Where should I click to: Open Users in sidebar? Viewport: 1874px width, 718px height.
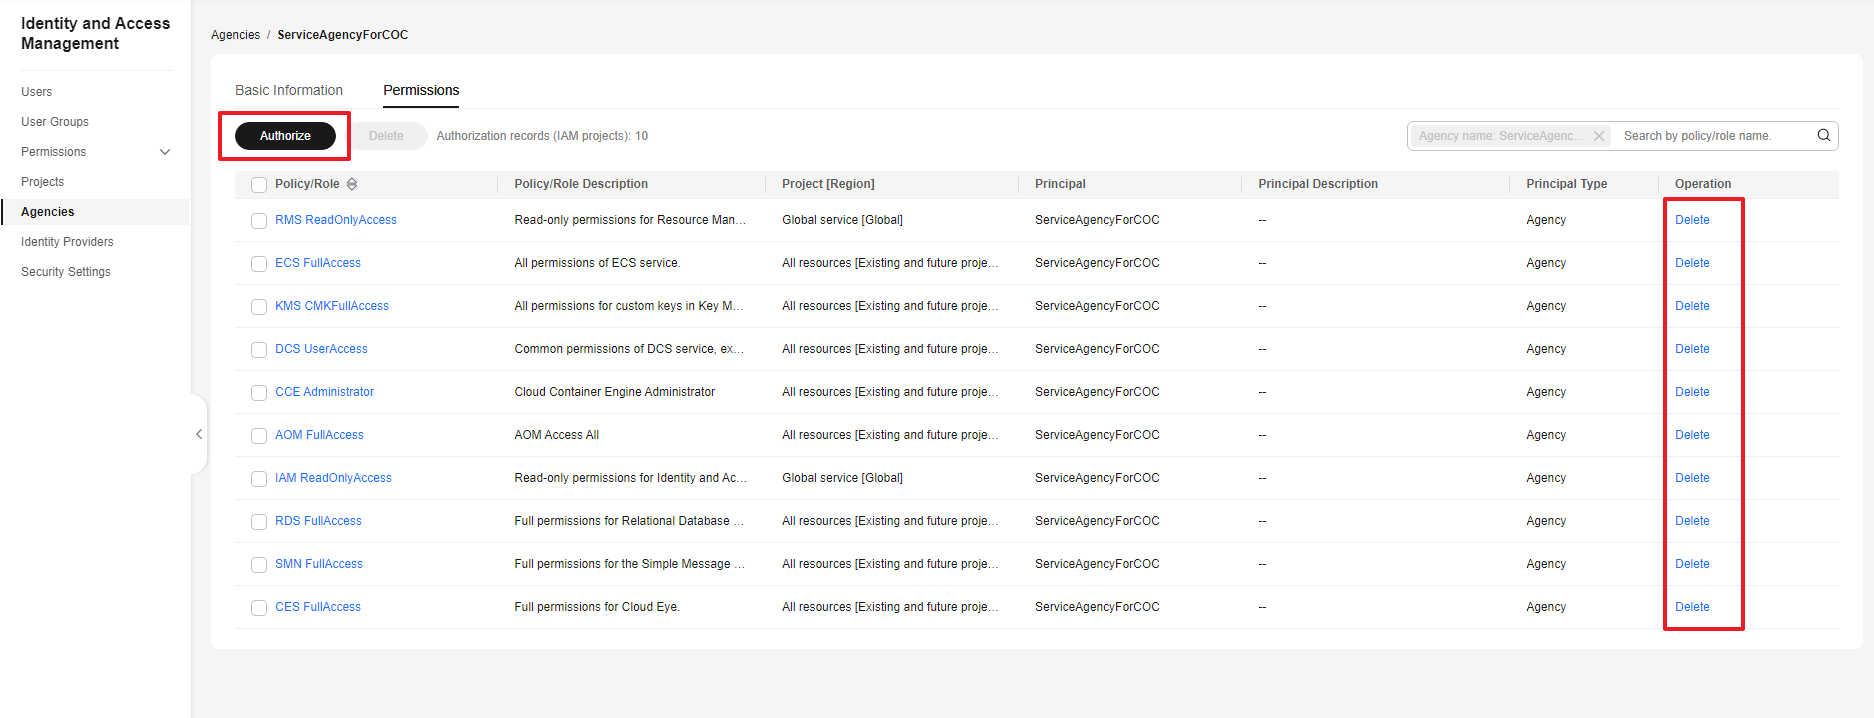(37, 92)
